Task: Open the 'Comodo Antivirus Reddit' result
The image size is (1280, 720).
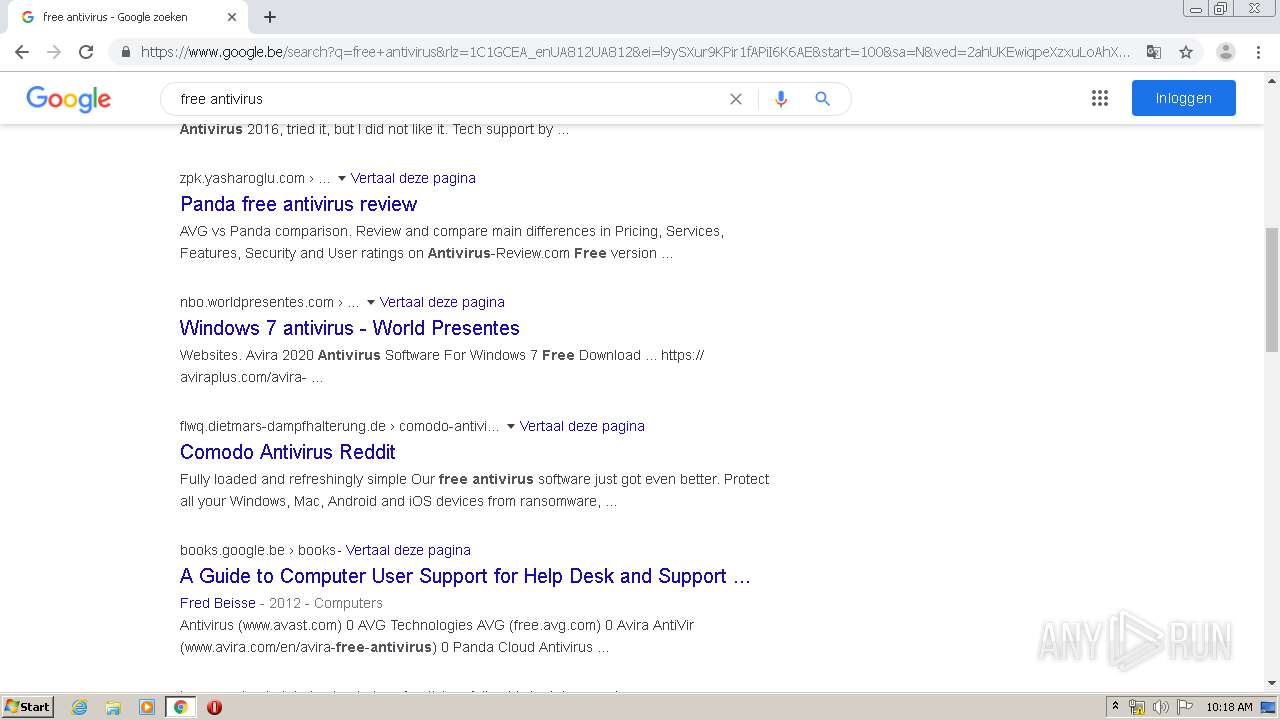Action: pos(288,452)
